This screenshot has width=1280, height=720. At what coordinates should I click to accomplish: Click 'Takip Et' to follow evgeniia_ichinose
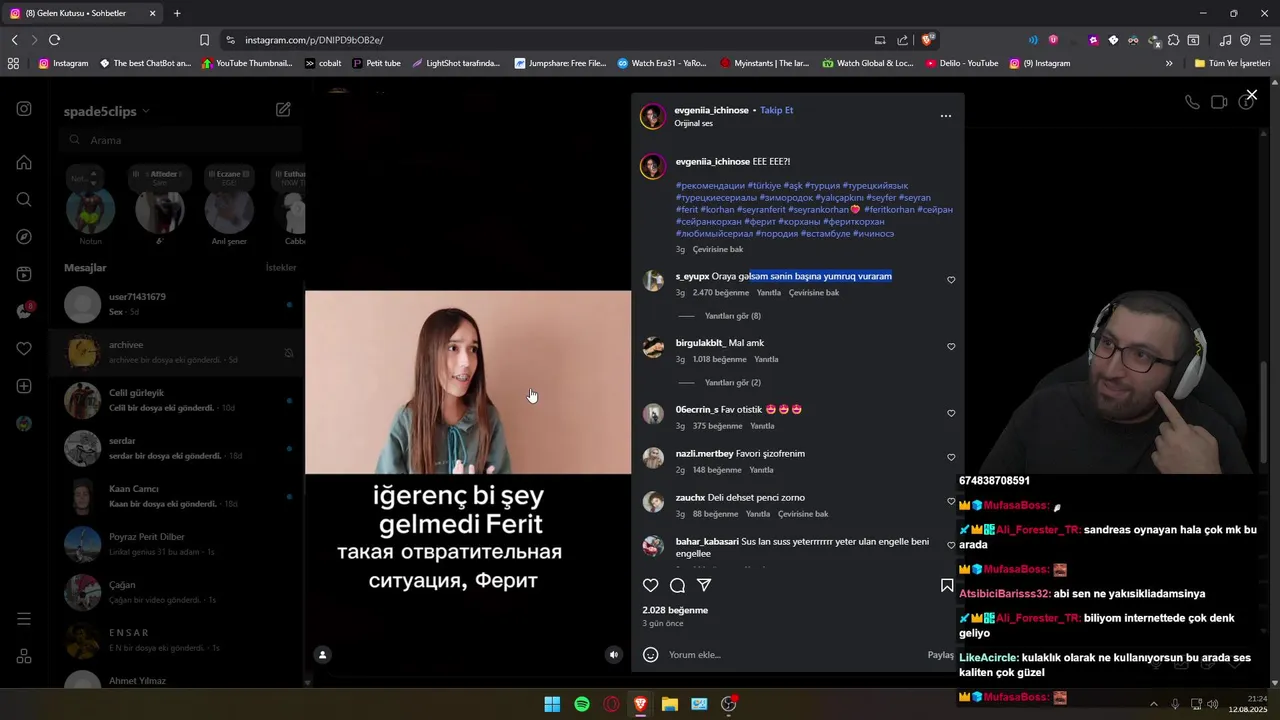[776, 110]
